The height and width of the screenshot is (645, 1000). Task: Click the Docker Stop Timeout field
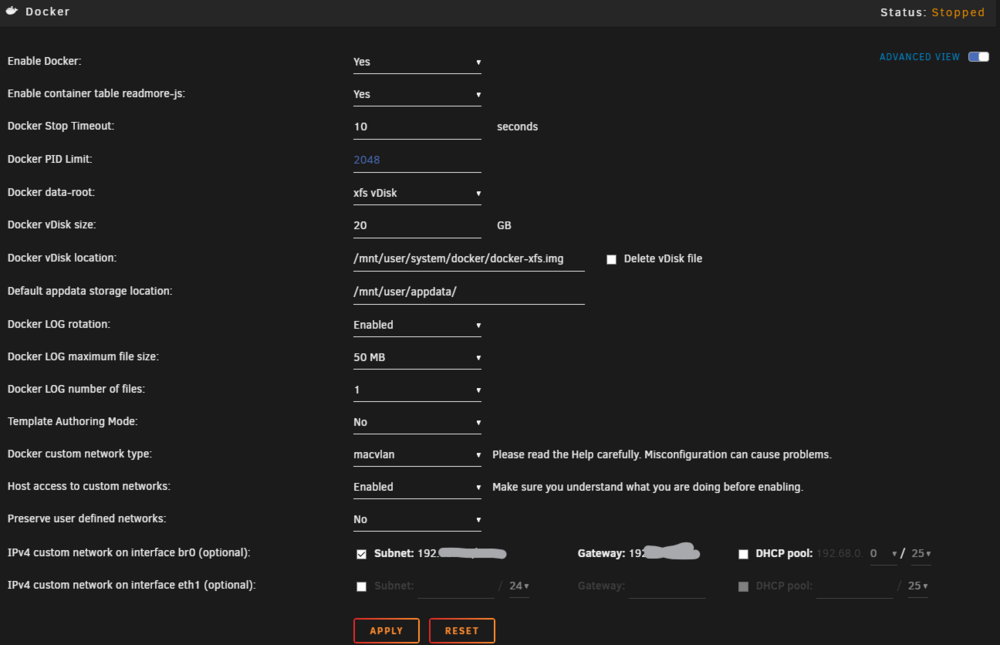417,127
